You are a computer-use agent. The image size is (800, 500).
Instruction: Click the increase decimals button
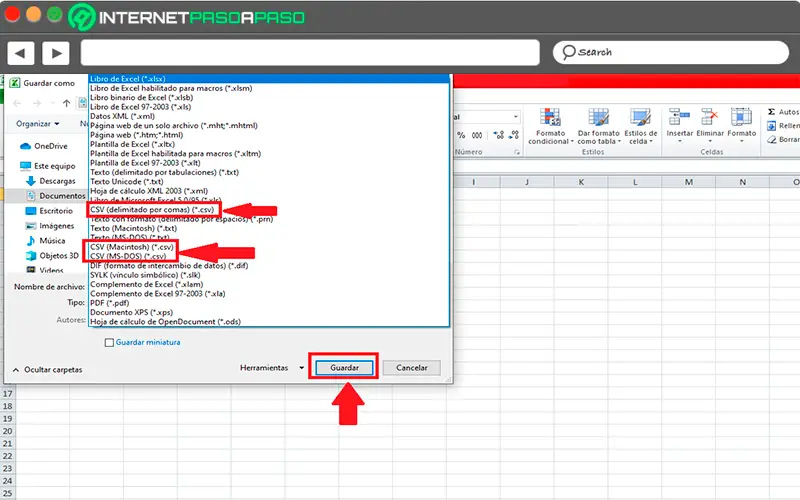tap(498, 135)
